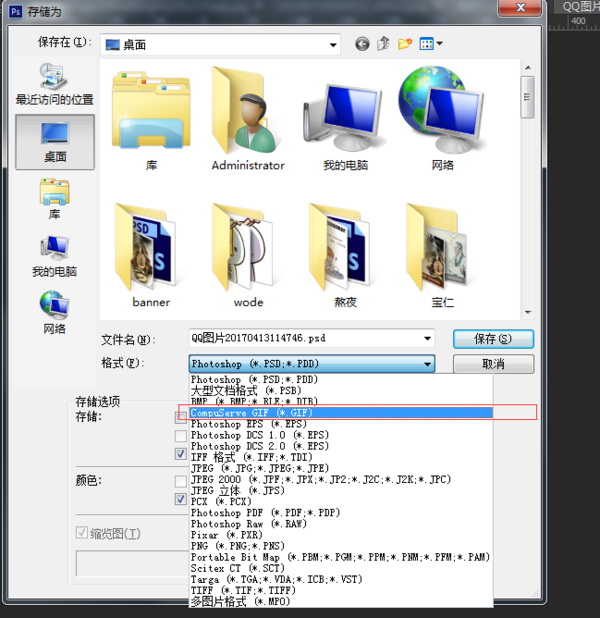Choose Photoshop DCS 1.0 format
Screen dimensions: 600x618
(x=341, y=435)
